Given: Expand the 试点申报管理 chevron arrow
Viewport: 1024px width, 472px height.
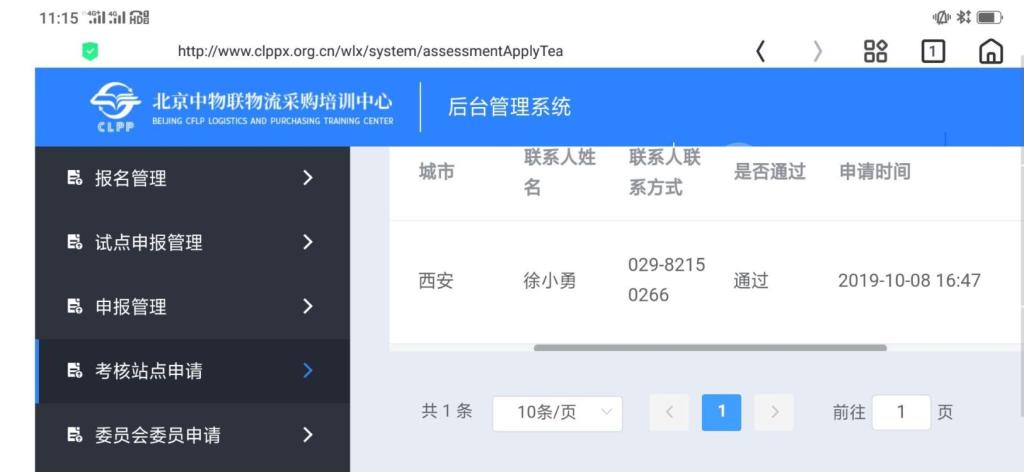Looking at the screenshot, I should pyautogui.click(x=307, y=242).
